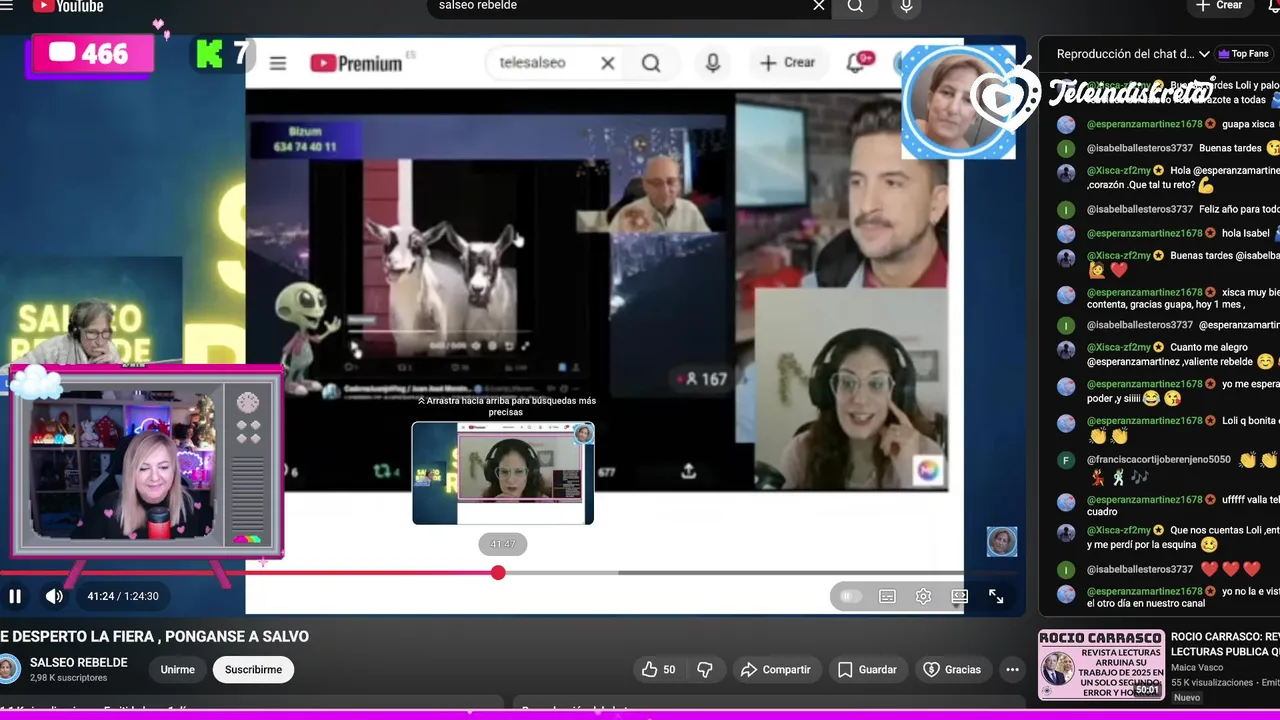Open the three-dot more actions menu
This screenshot has width=1280, height=720.
(1012, 669)
